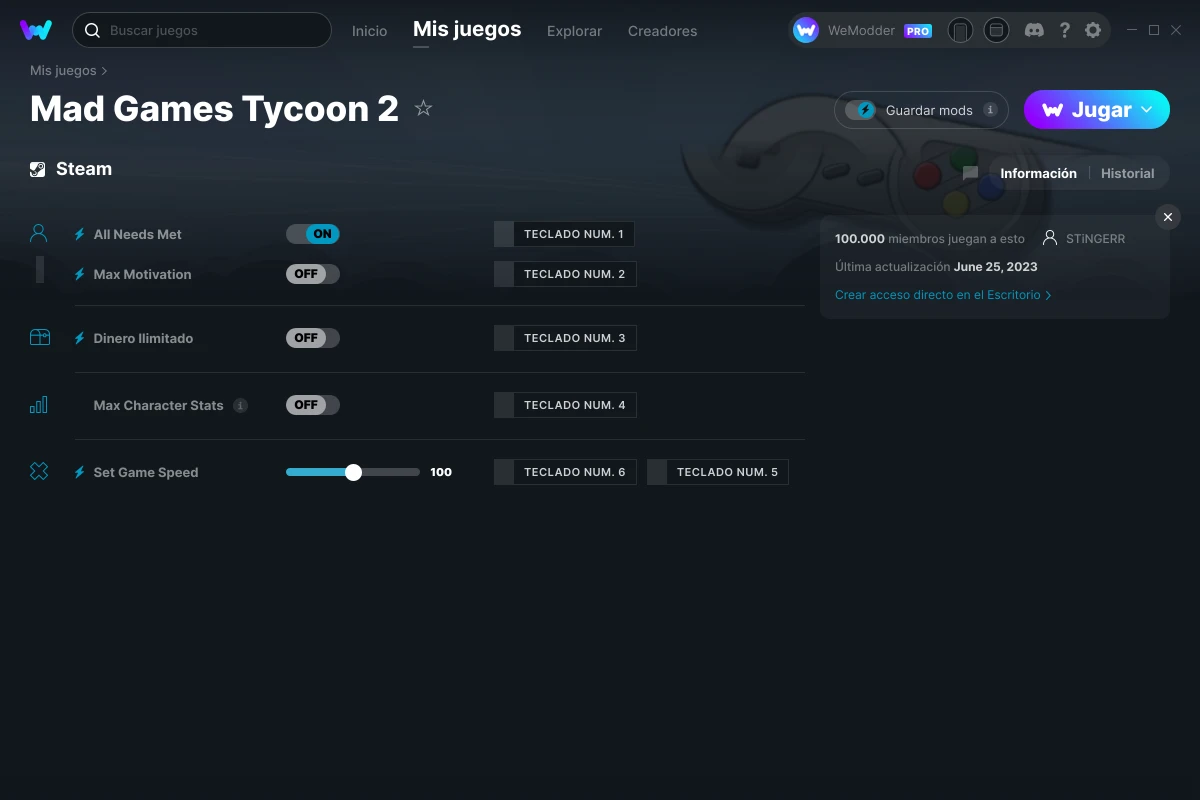Open the Discord icon link

[x=1035, y=30]
